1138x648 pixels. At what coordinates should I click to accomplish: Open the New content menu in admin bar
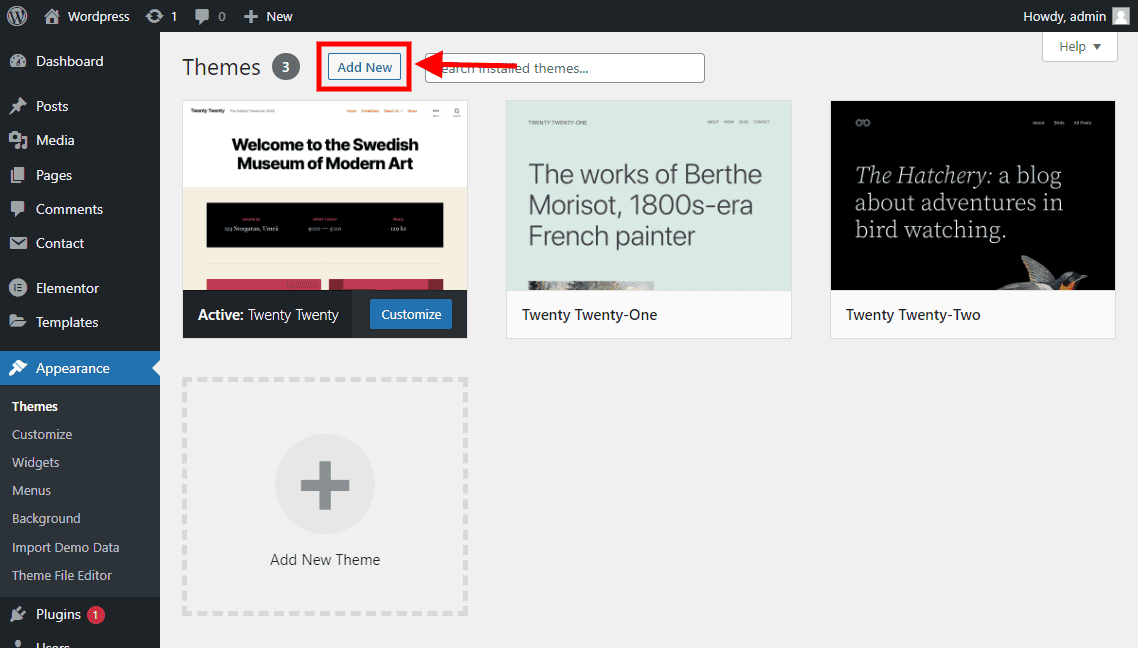268,16
